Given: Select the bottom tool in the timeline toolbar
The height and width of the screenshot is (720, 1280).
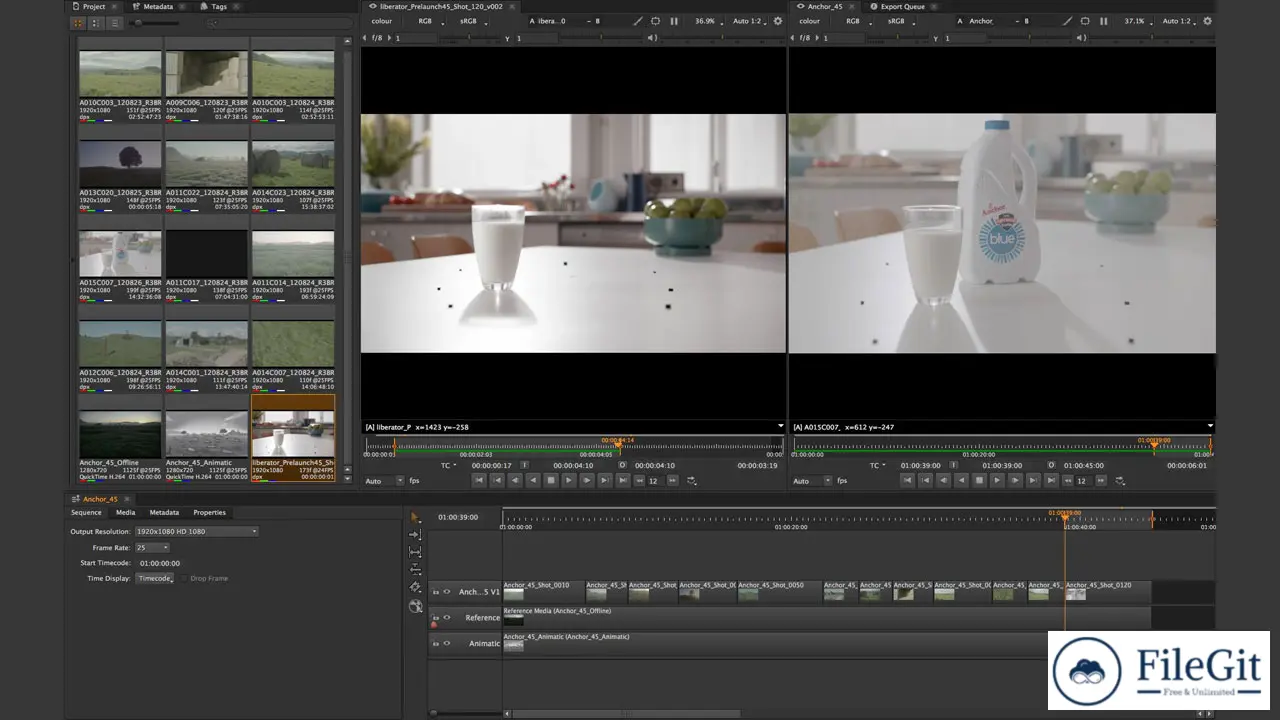Looking at the screenshot, I should tap(416, 606).
